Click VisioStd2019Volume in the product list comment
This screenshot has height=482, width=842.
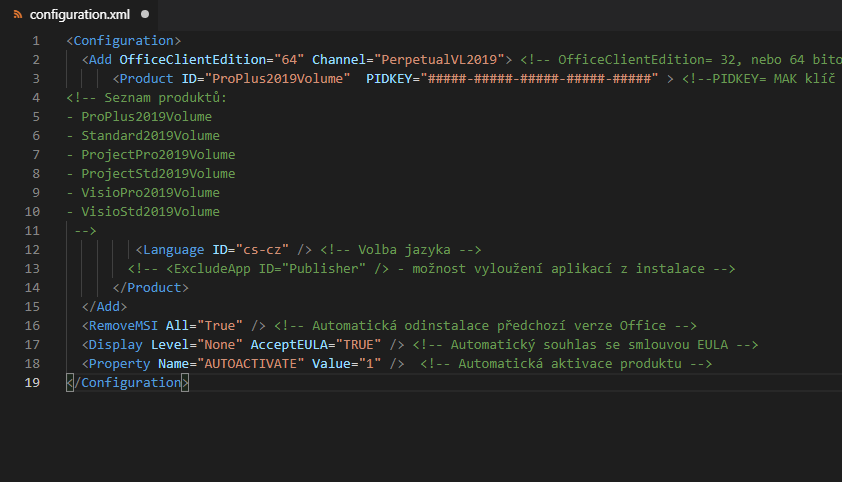click(x=150, y=212)
